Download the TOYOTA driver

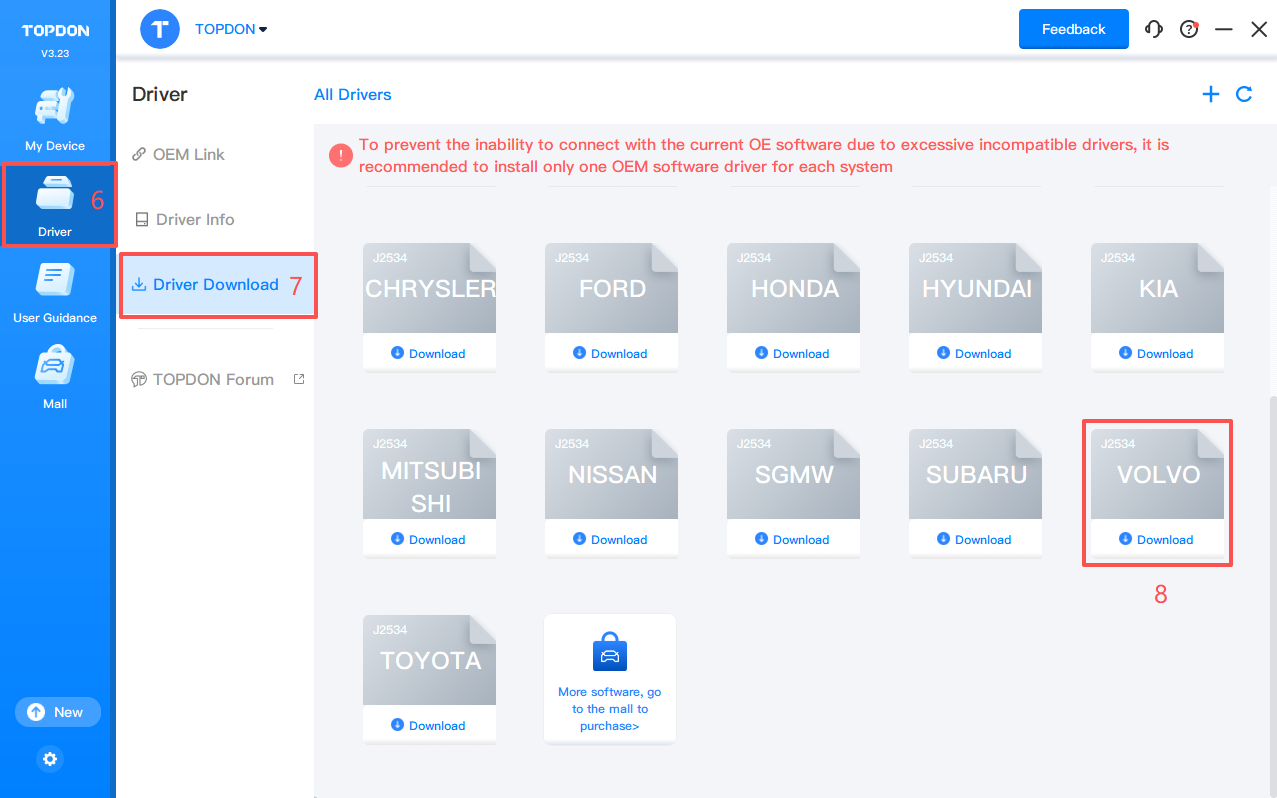[x=429, y=725]
